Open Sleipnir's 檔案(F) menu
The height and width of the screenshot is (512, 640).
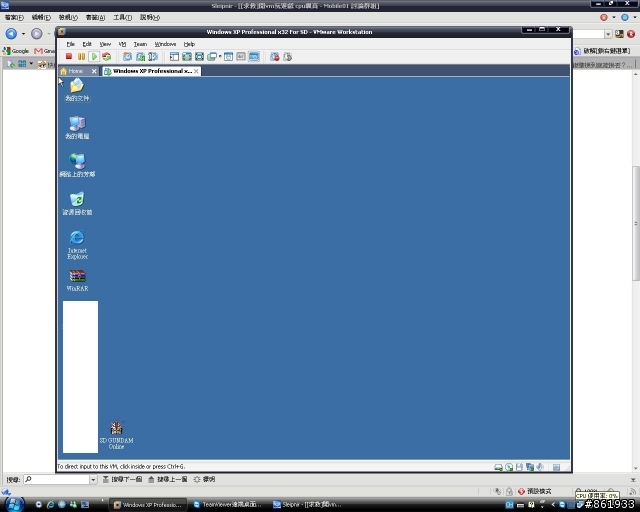[14, 17]
